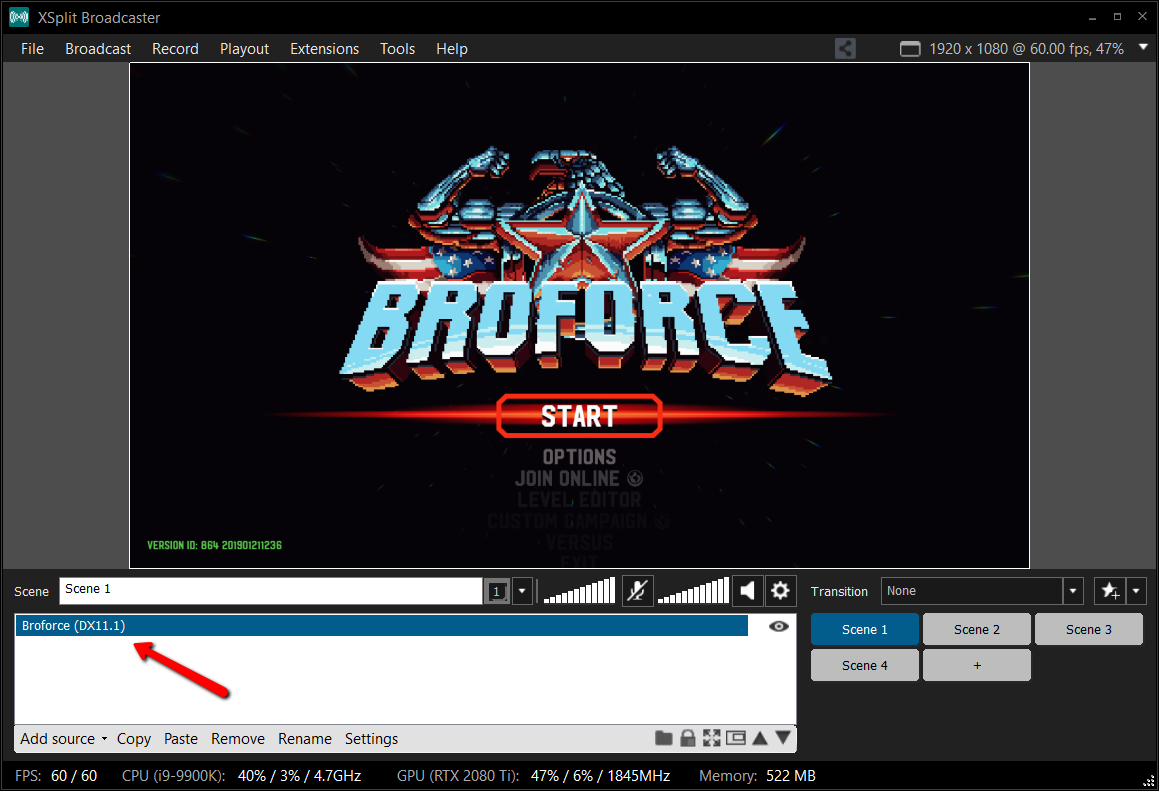1159x791 pixels.
Task: Switch to Scene 2
Action: point(976,629)
